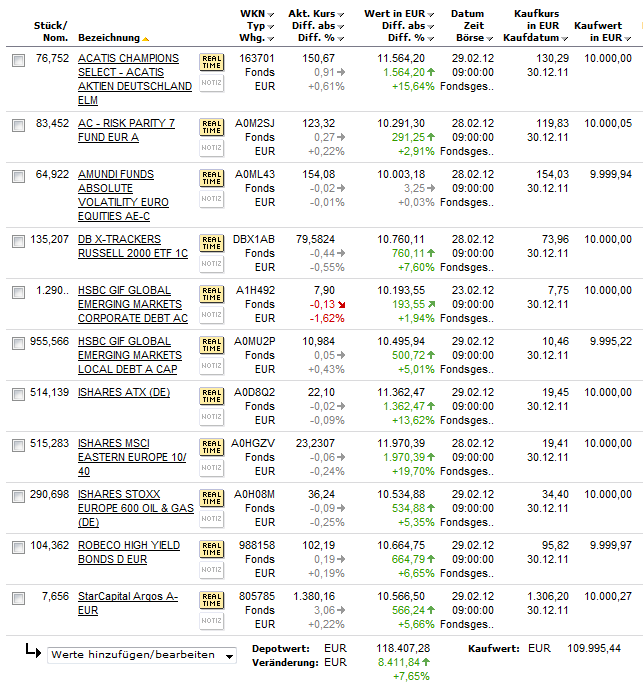Open NOTIZ for ISHARES STOXX EUROPE 600
Image resolution: width=643 pixels, height=689 pixels.
(211, 519)
